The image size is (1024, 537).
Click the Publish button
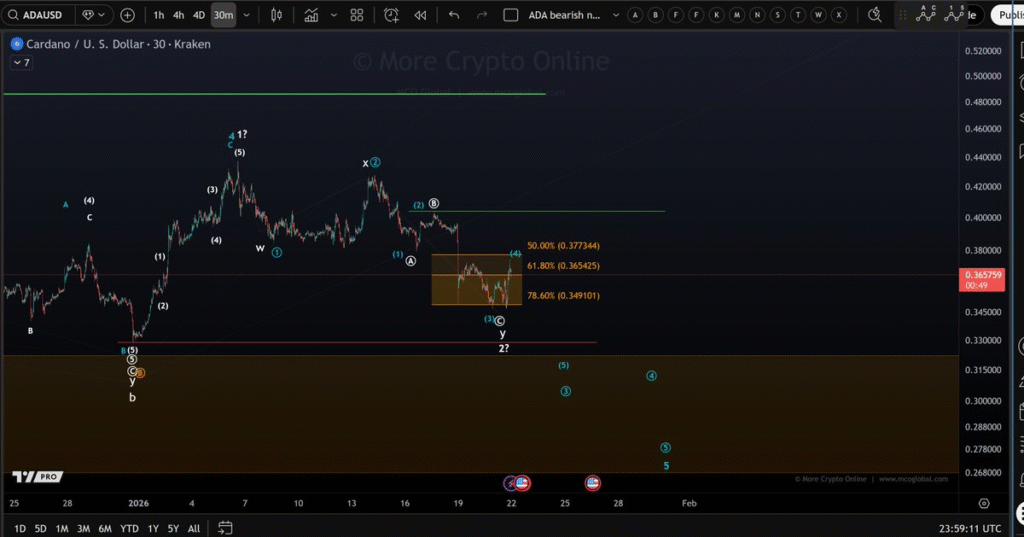tap(1008, 15)
